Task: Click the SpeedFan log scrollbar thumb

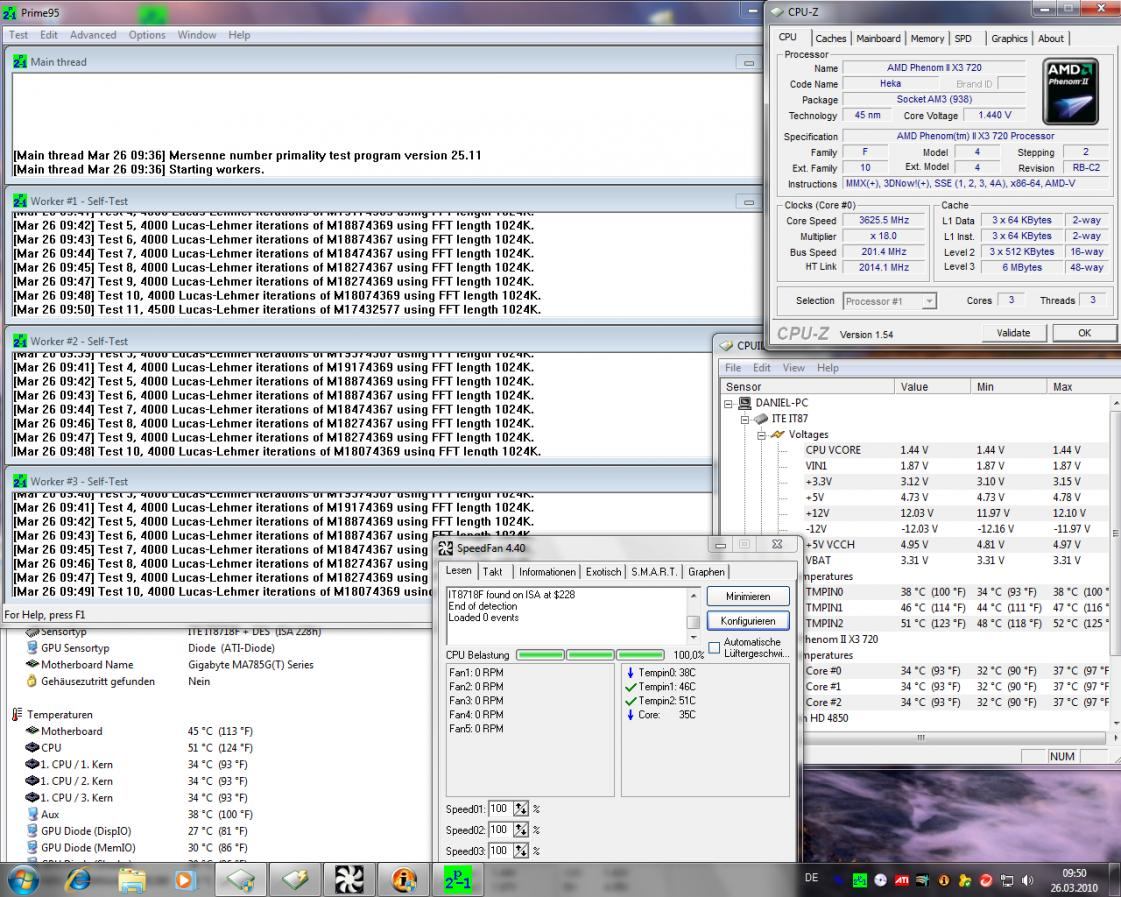Action: (693, 622)
